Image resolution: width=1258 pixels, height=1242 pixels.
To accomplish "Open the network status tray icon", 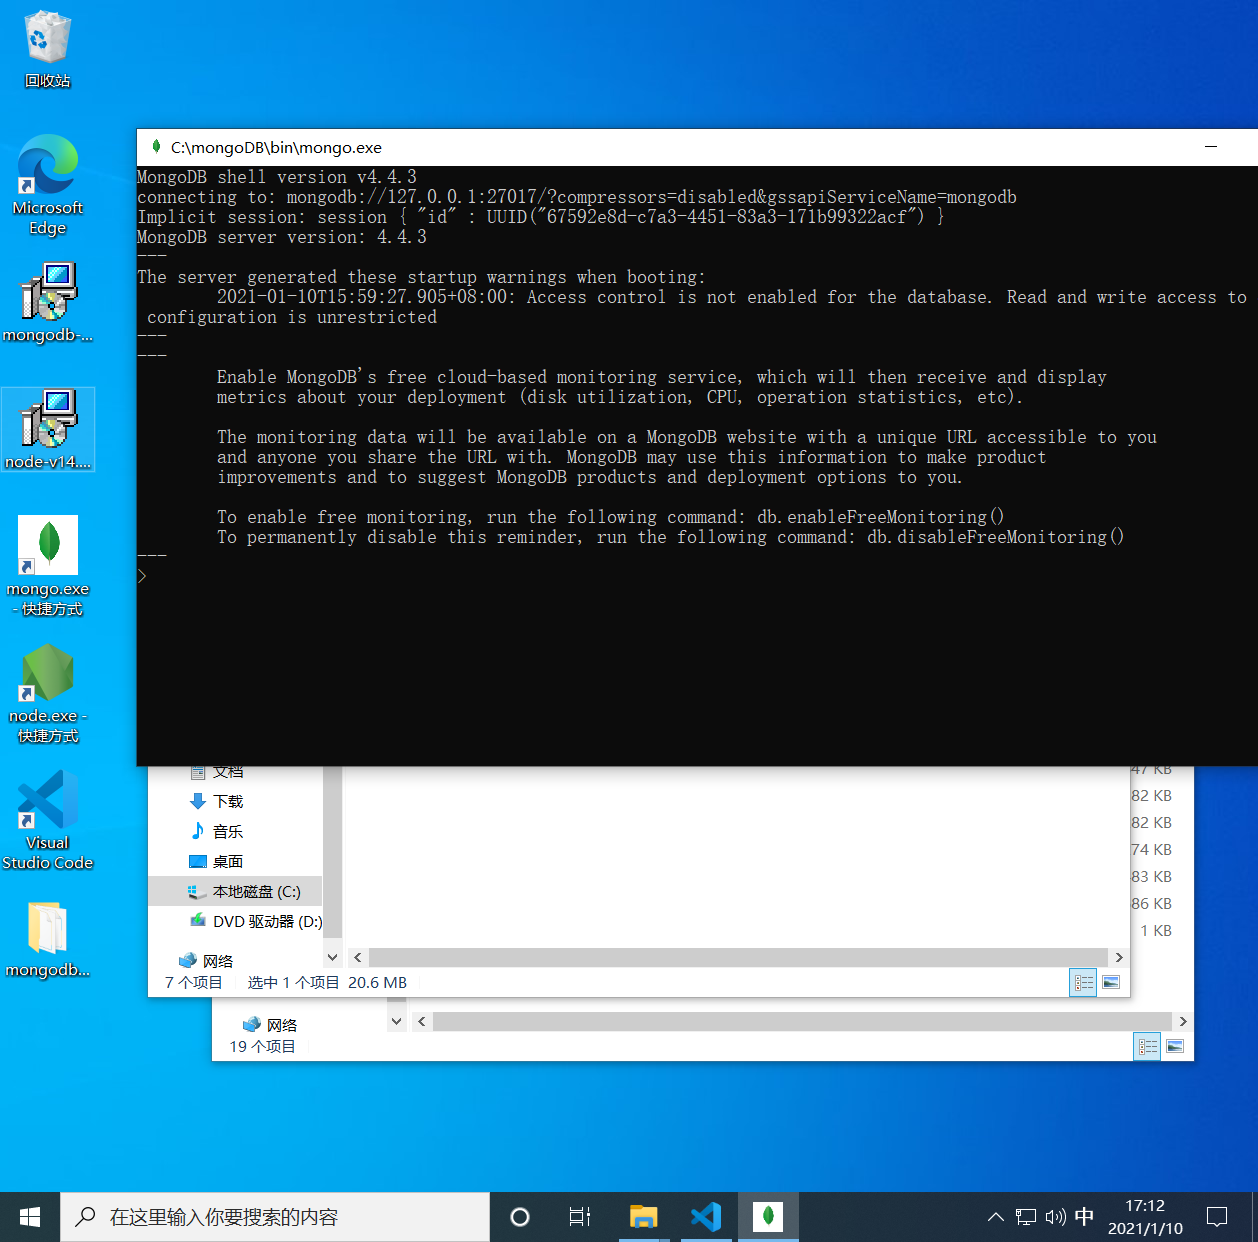I will tap(1026, 1217).
